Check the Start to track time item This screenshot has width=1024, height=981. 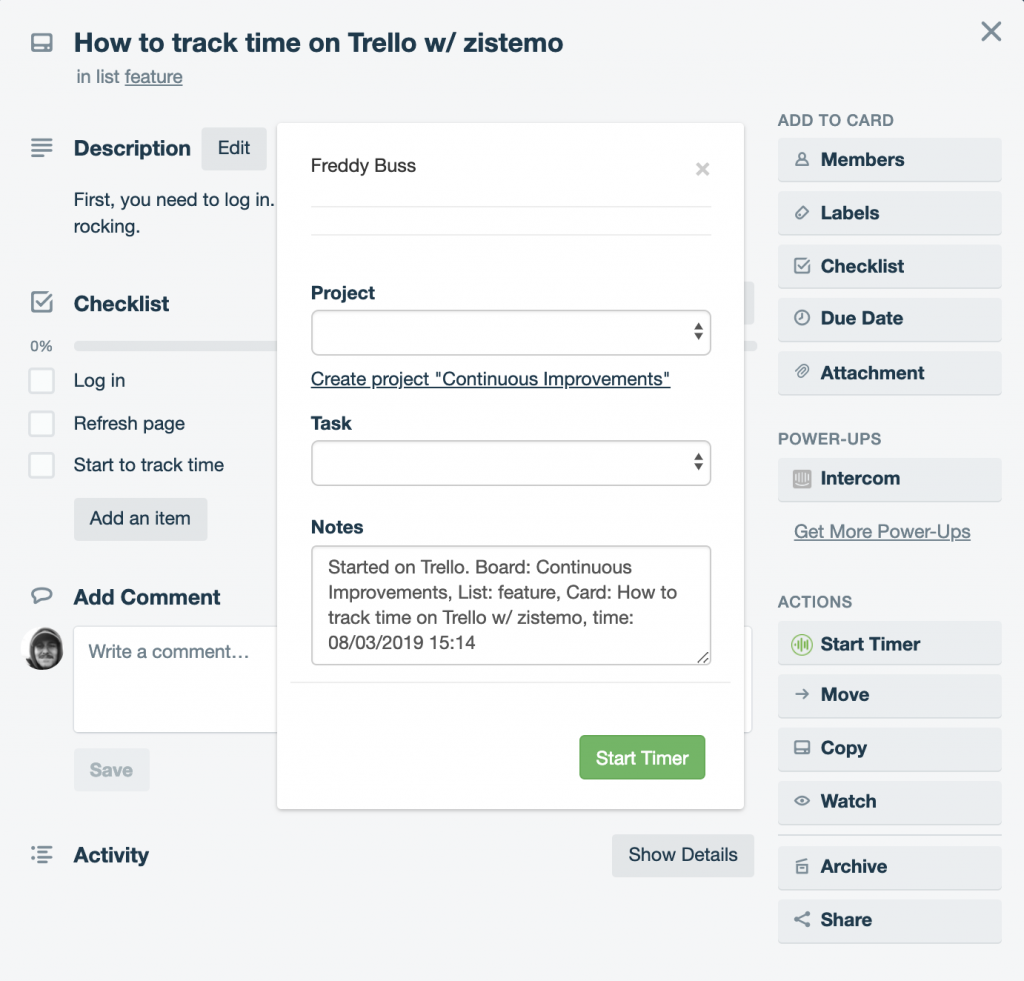(x=42, y=465)
